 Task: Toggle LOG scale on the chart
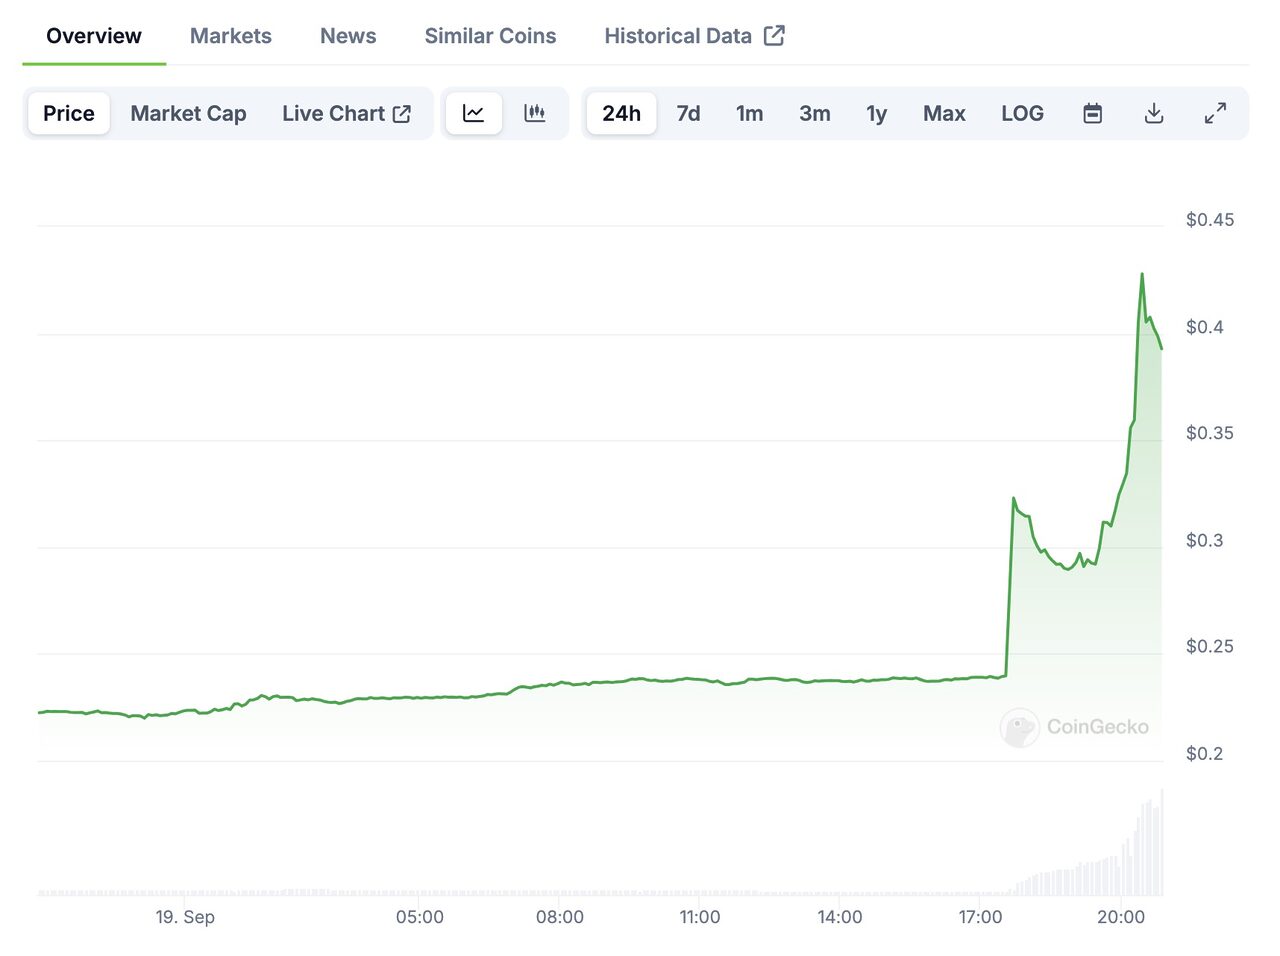point(1023,113)
